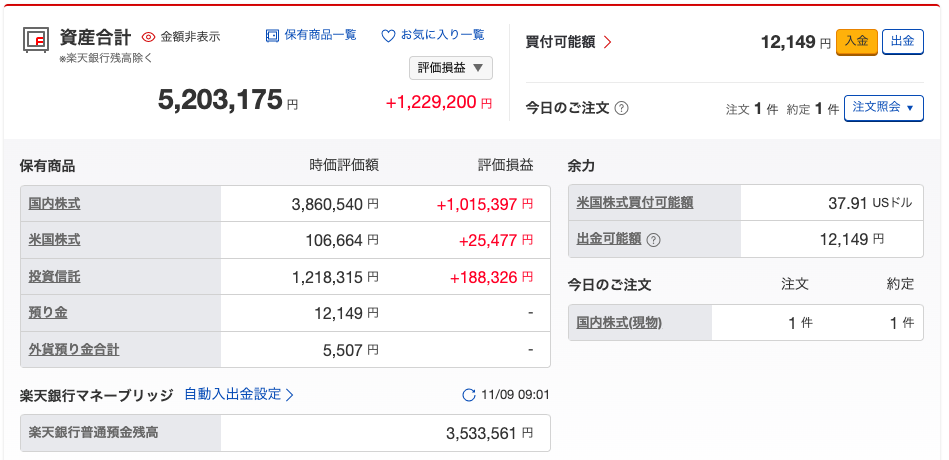Screen dimensions: 949x460
Task: Click the 出金 button
Action: click(x=902, y=42)
